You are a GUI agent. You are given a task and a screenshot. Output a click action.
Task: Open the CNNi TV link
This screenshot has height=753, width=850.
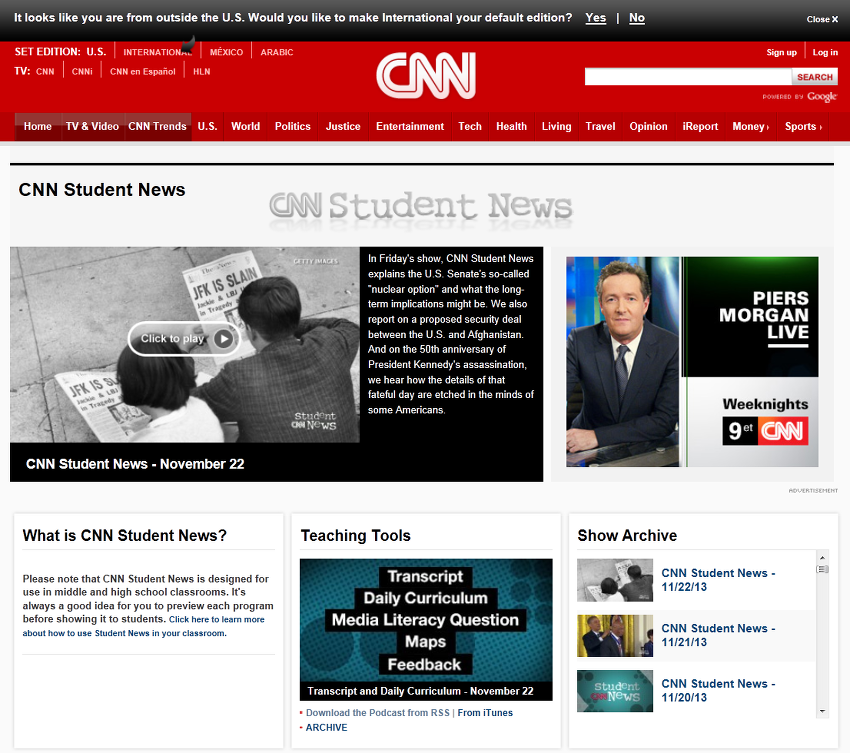[82, 72]
